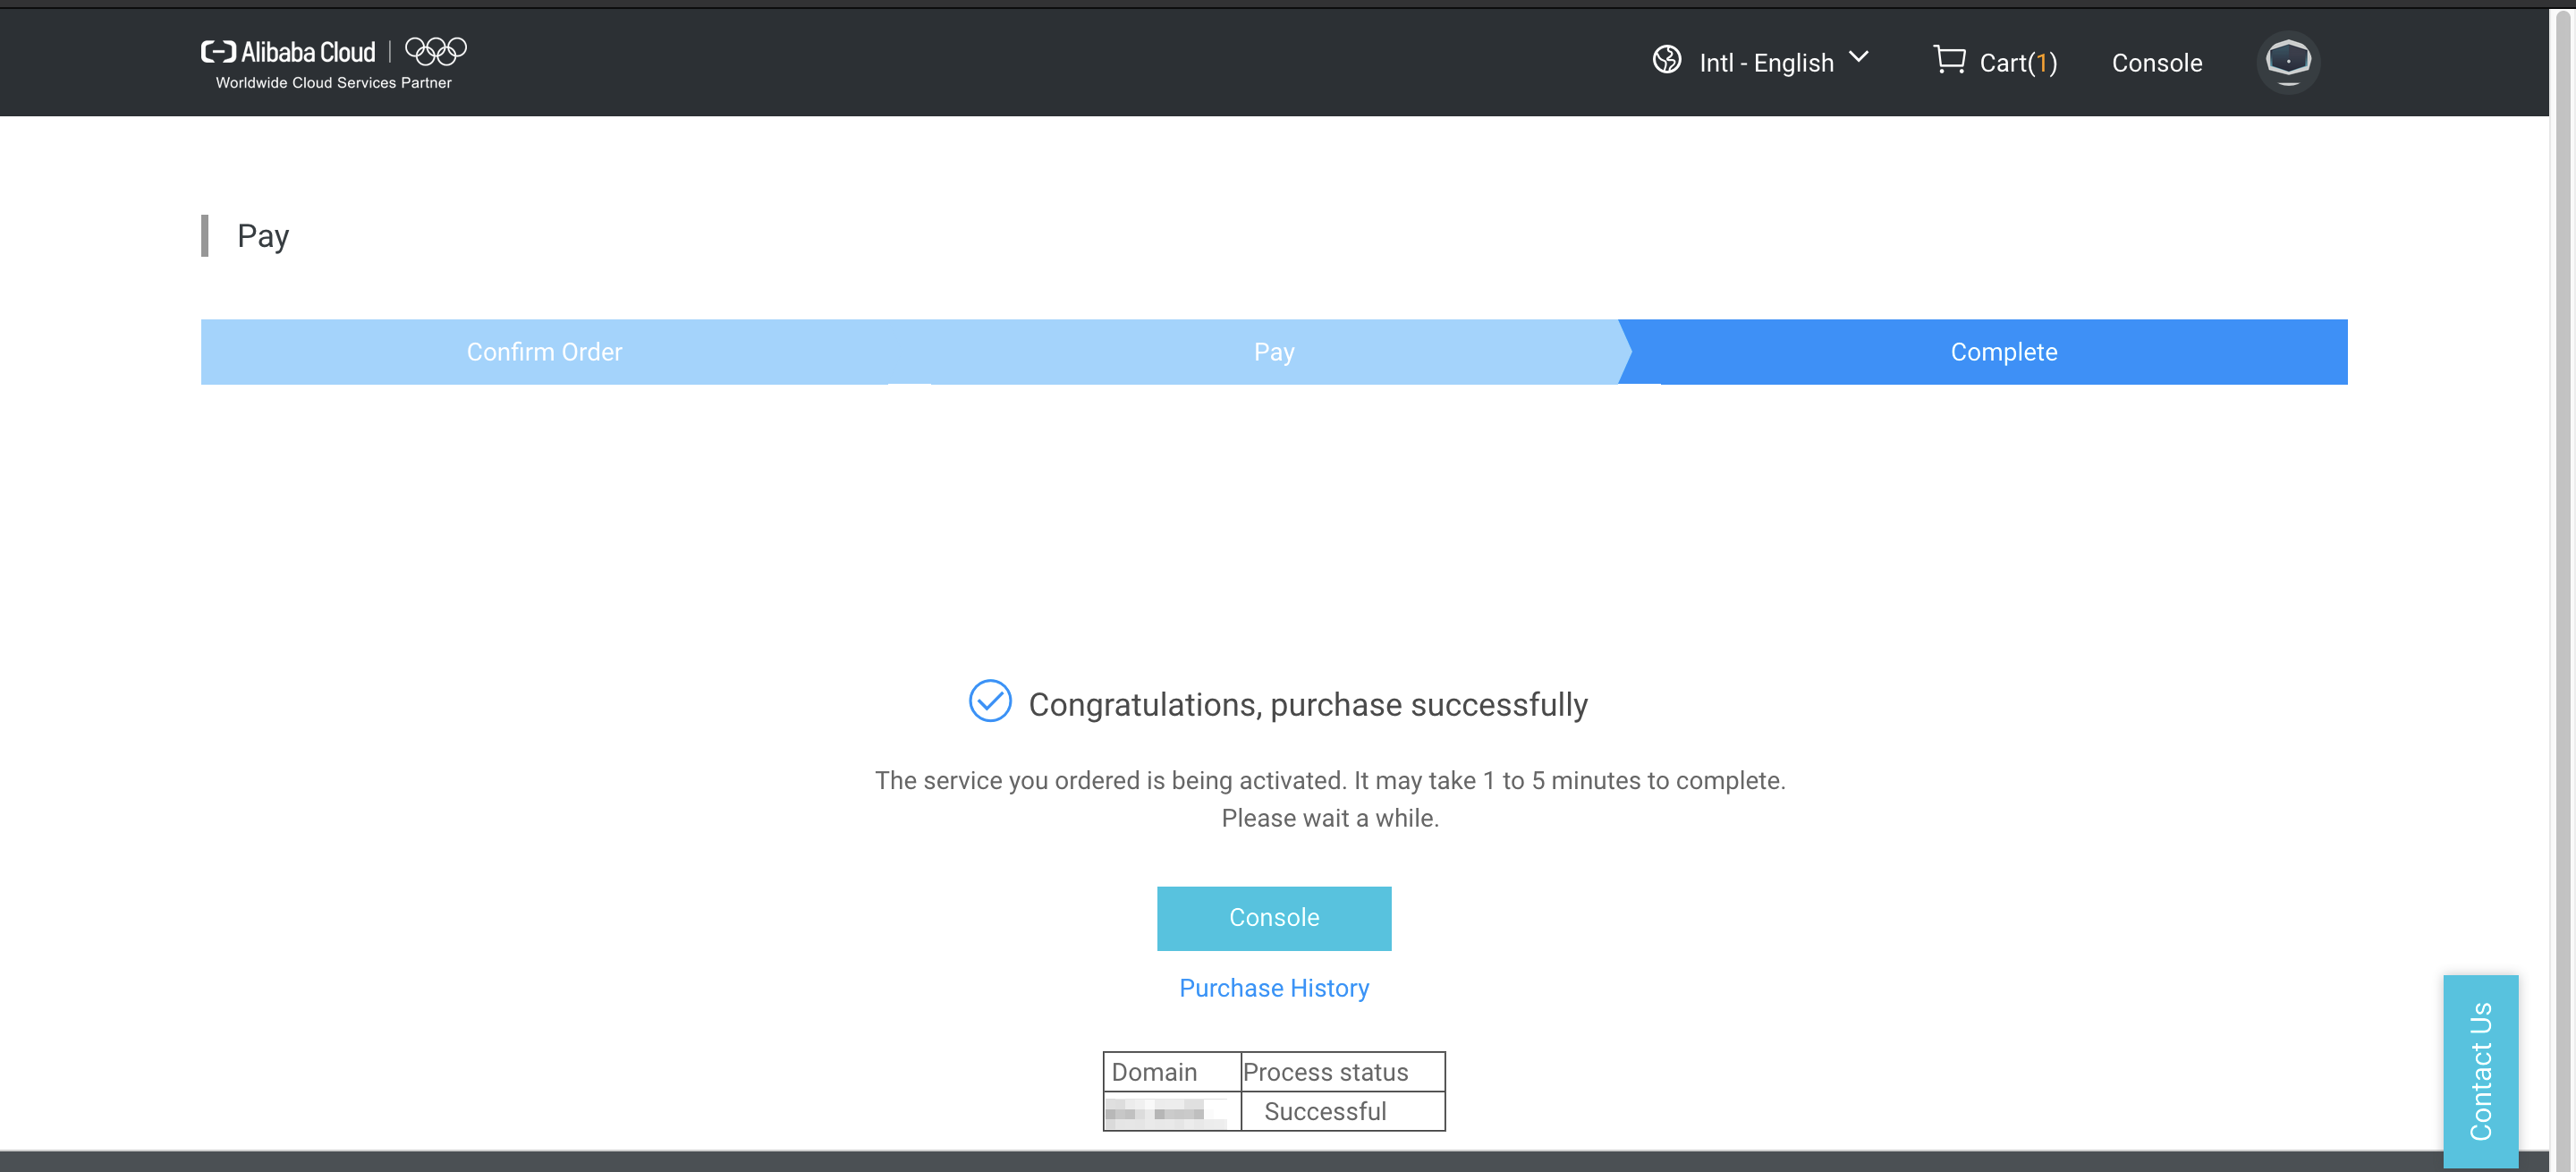Open Console from the top navigation
The image size is (2576, 1172).
pyautogui.click(x=2156, y=63)
